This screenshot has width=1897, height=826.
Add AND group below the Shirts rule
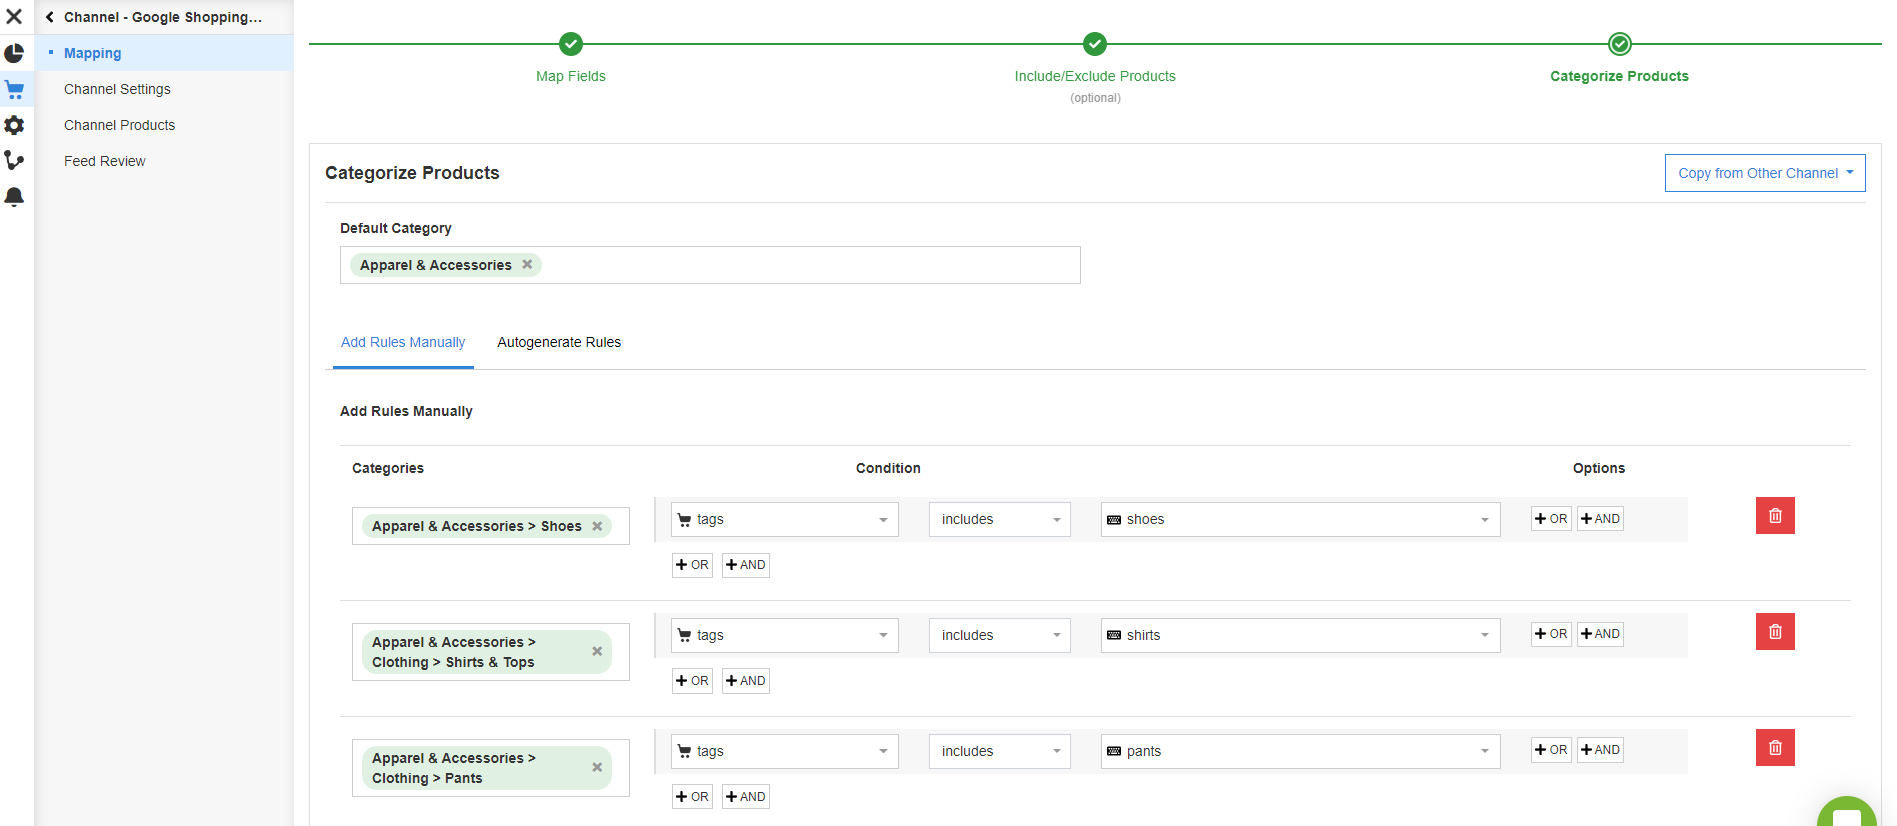[x=746, y=681]
